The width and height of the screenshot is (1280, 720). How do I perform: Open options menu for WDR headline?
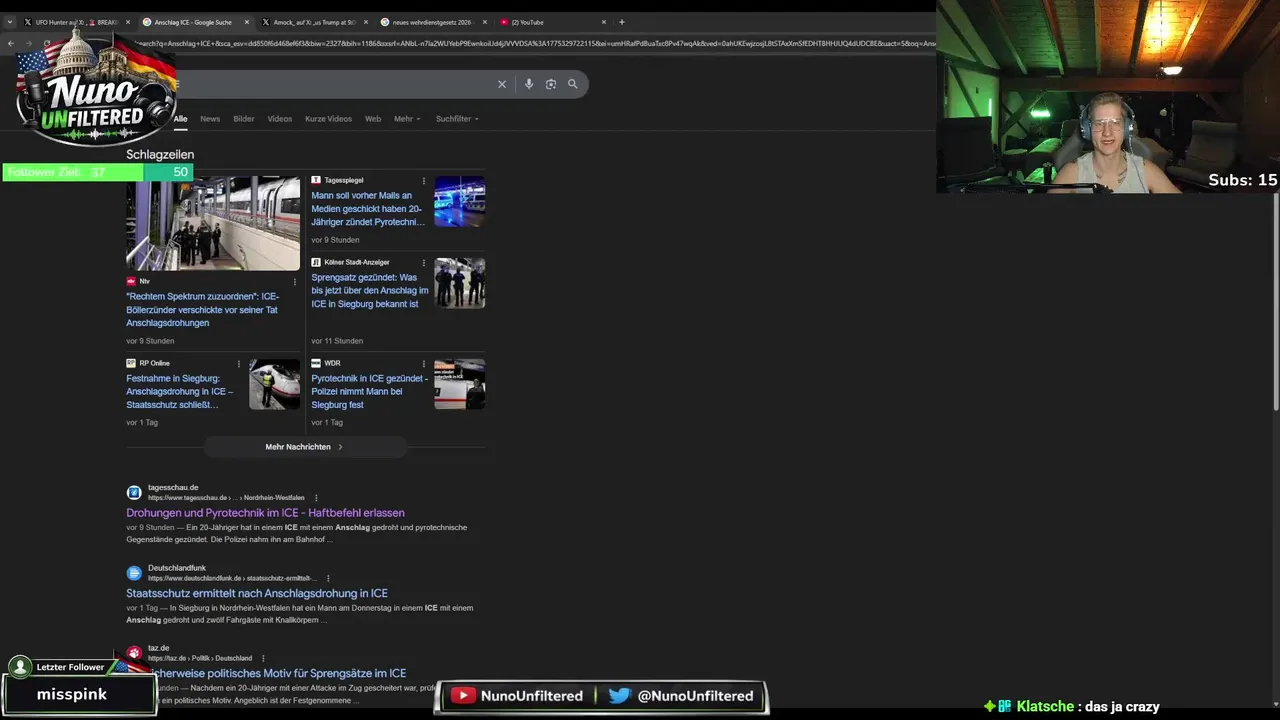423,363
